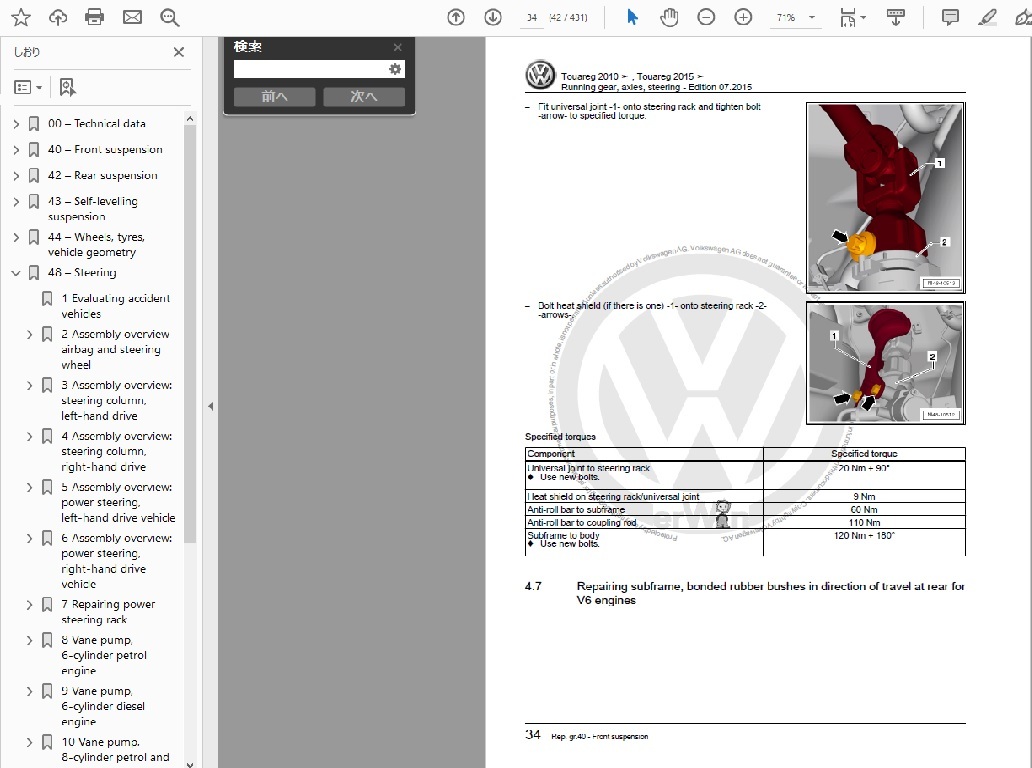Open bookmark 4 Assembly overview steering column right-hand drive

click(116, 451)
